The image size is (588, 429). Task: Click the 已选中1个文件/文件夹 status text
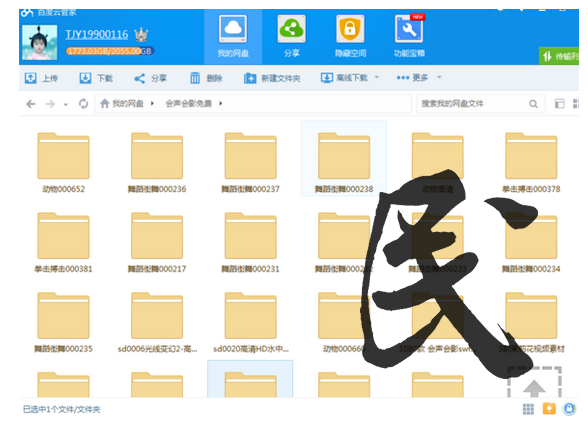click(62, 410)
